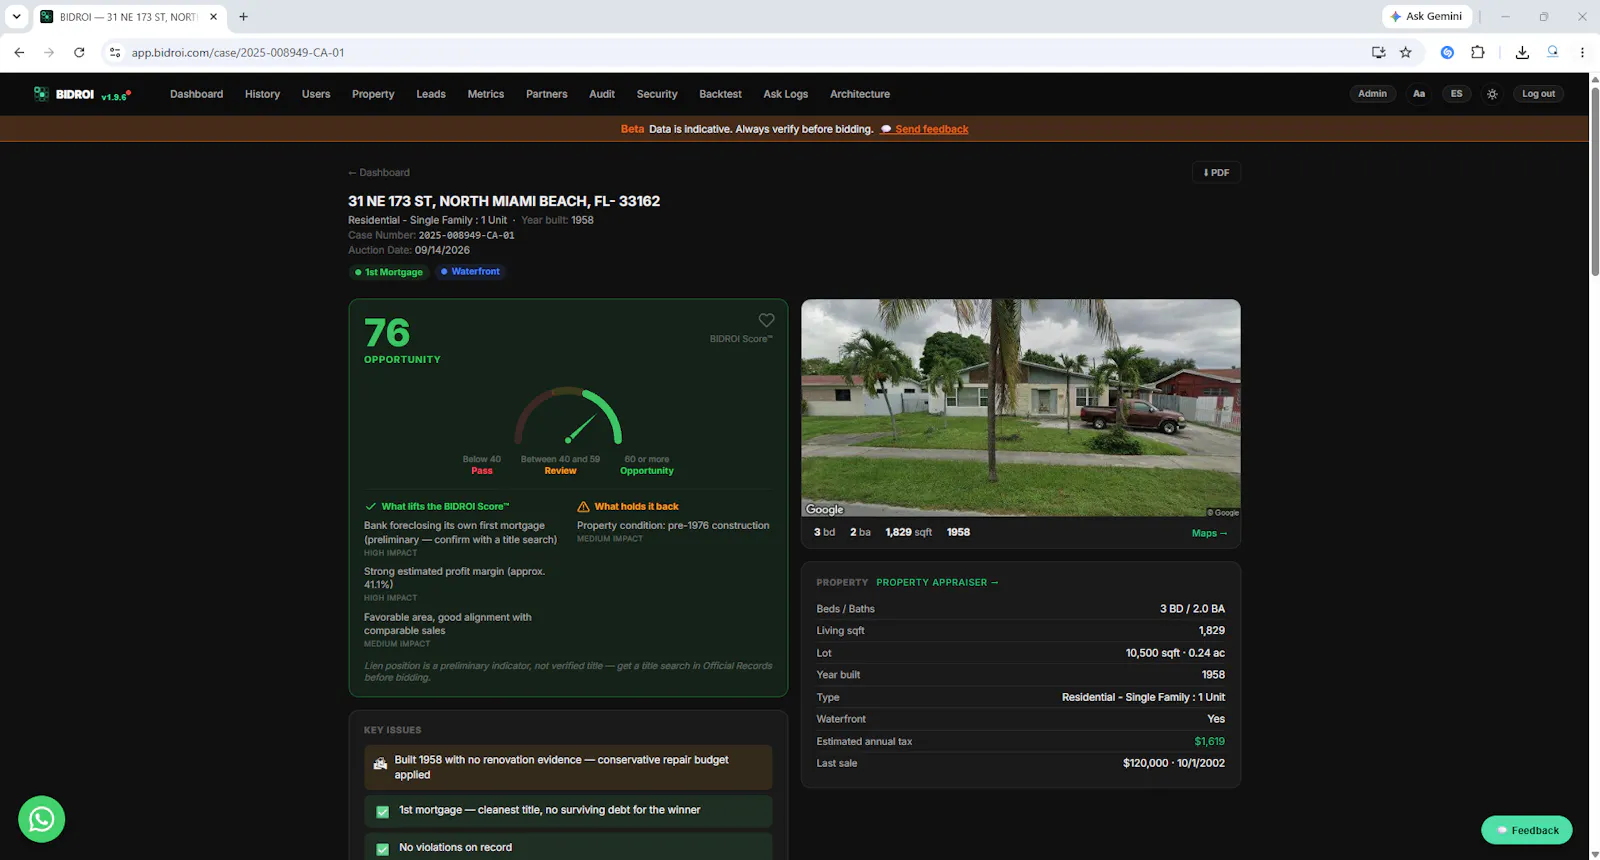Click the score value 76
Screen dimensions: 1600x860
click(x=387, y=332)
